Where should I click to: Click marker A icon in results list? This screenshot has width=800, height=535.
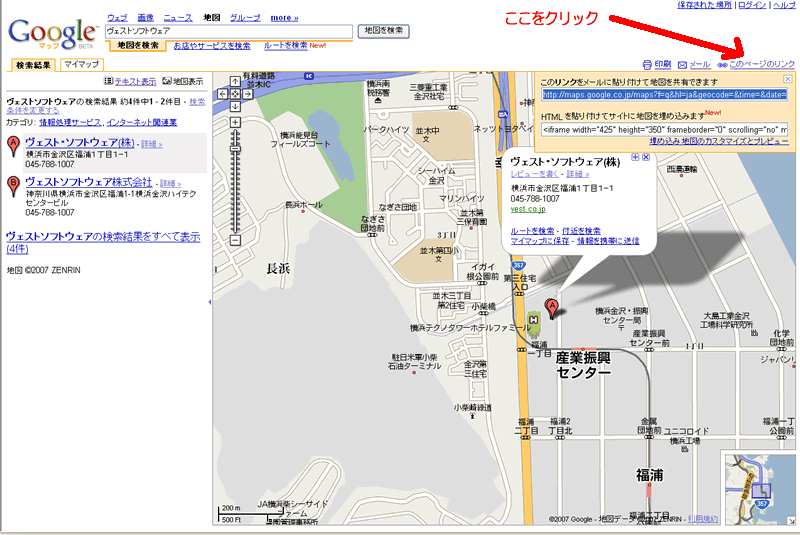(x=13, y=146)
